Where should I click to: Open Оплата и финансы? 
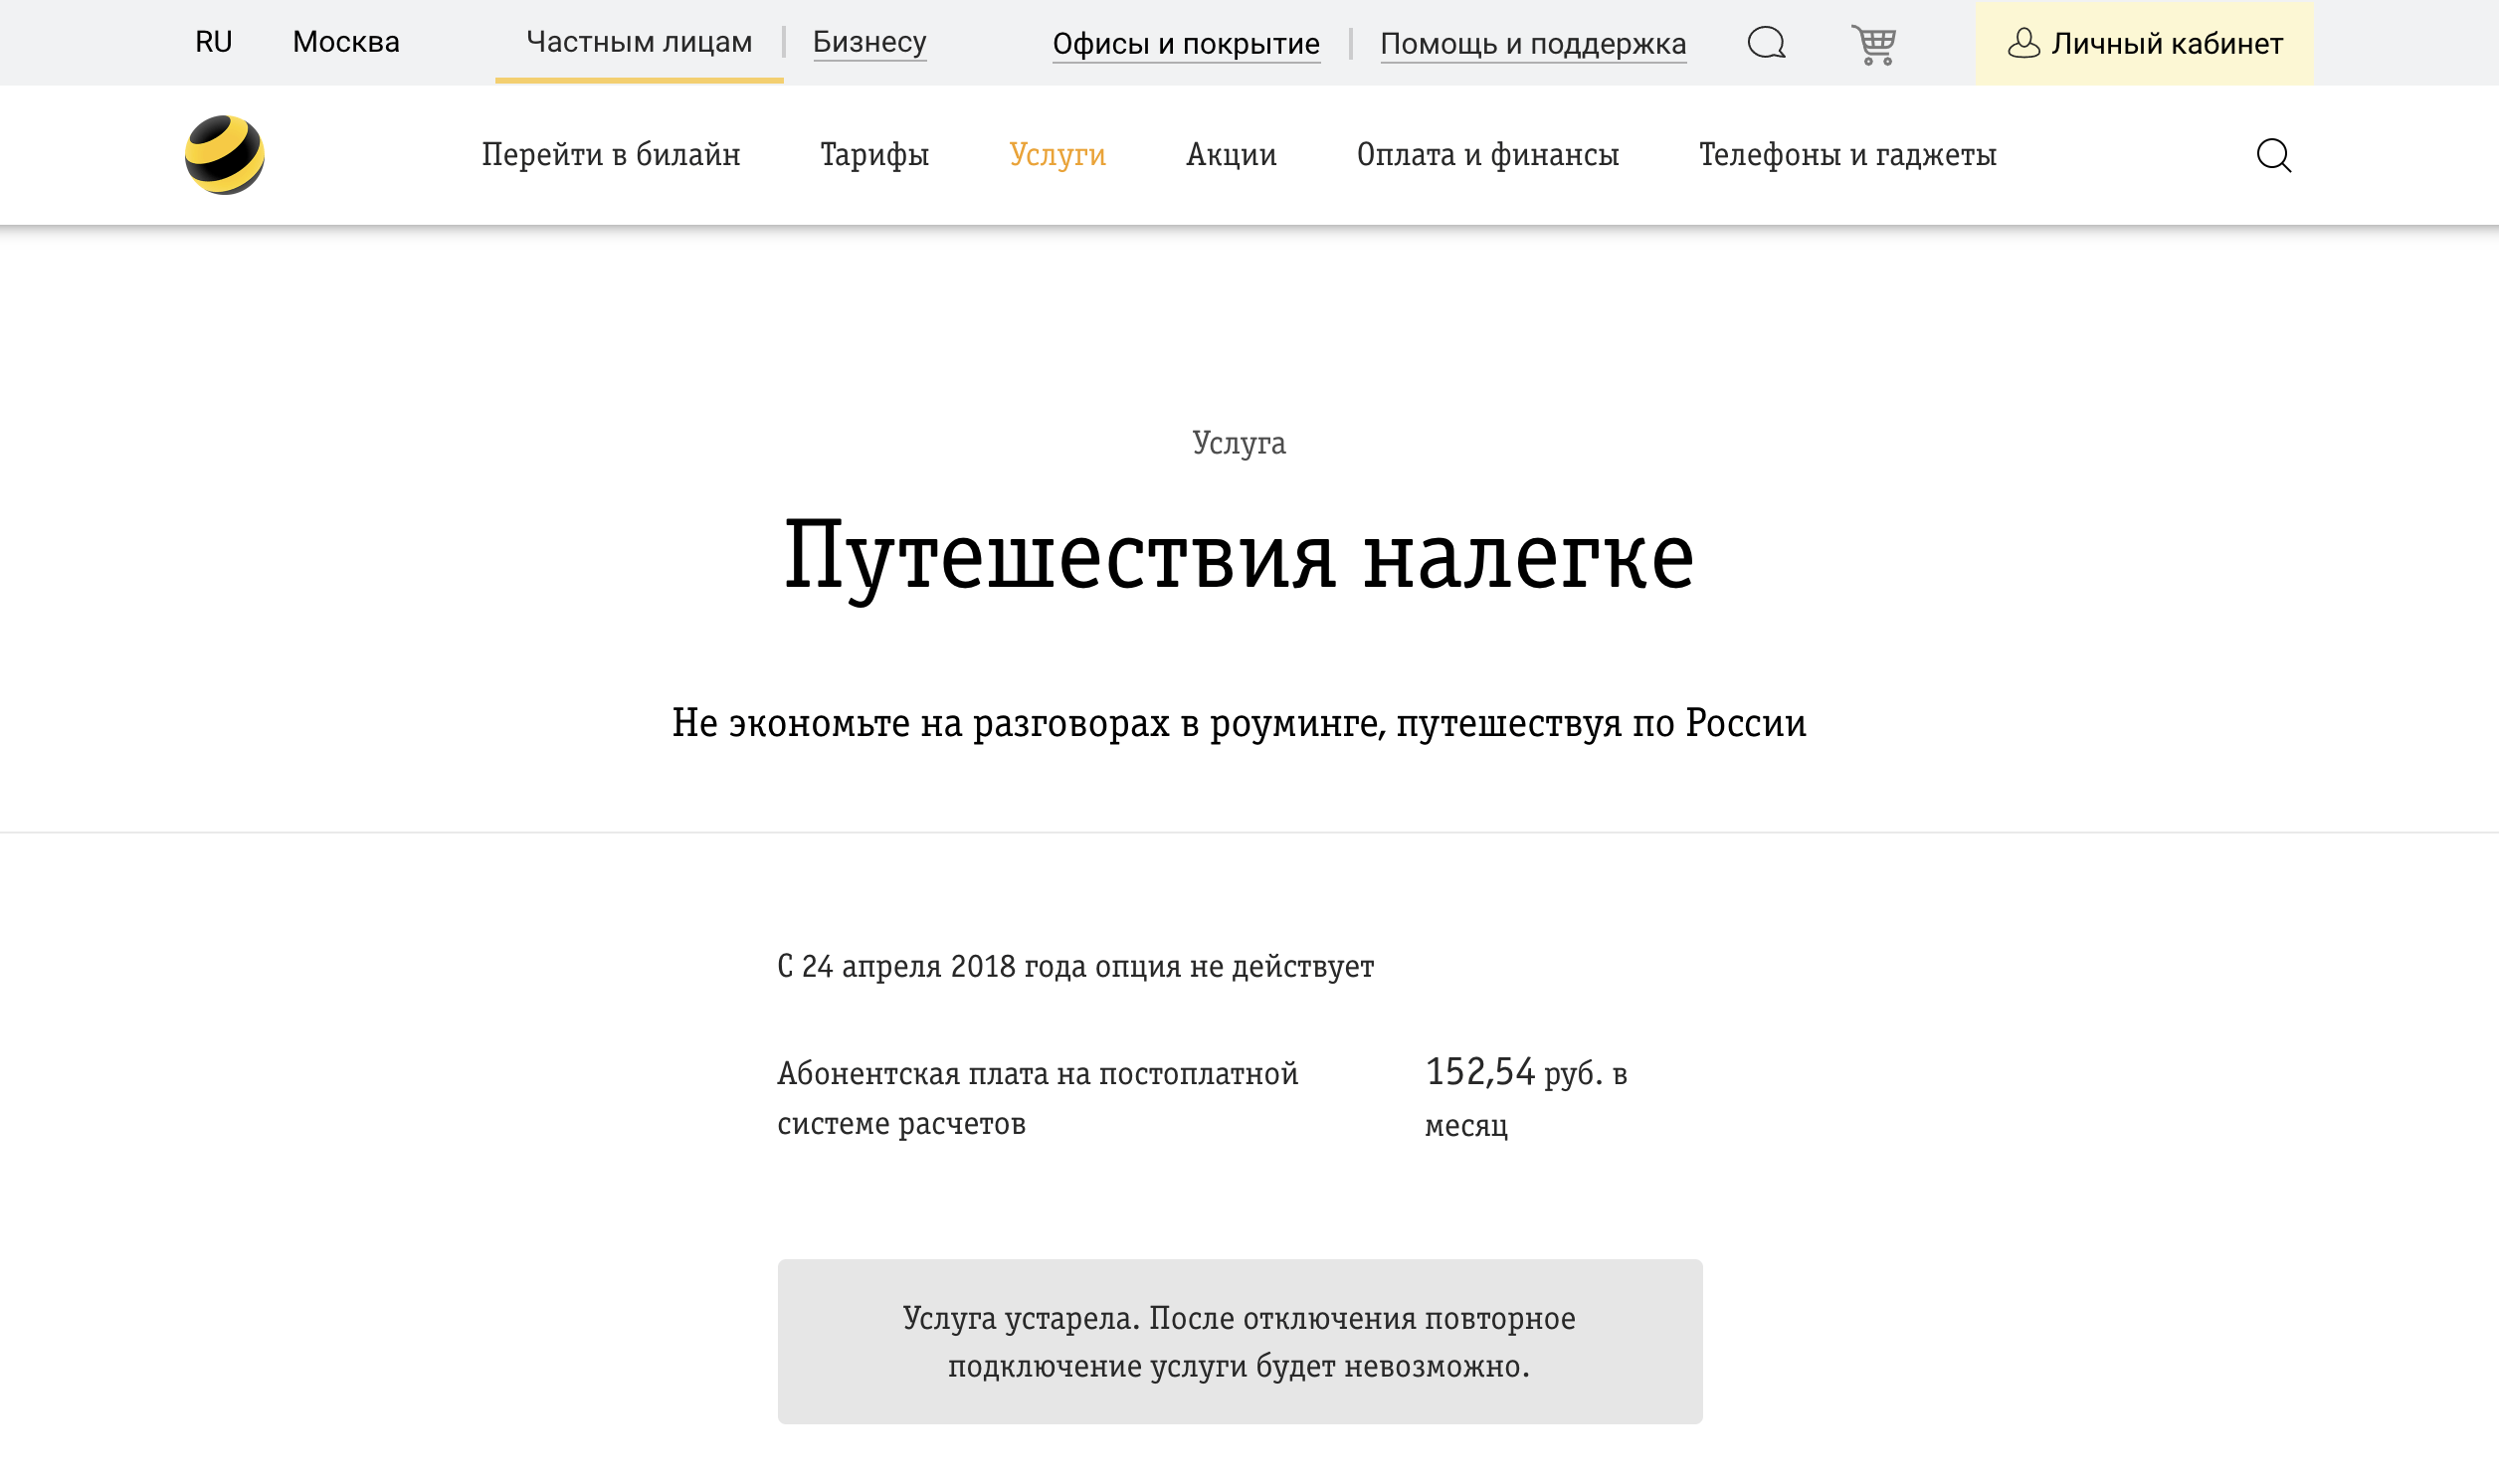point(1487,154)
